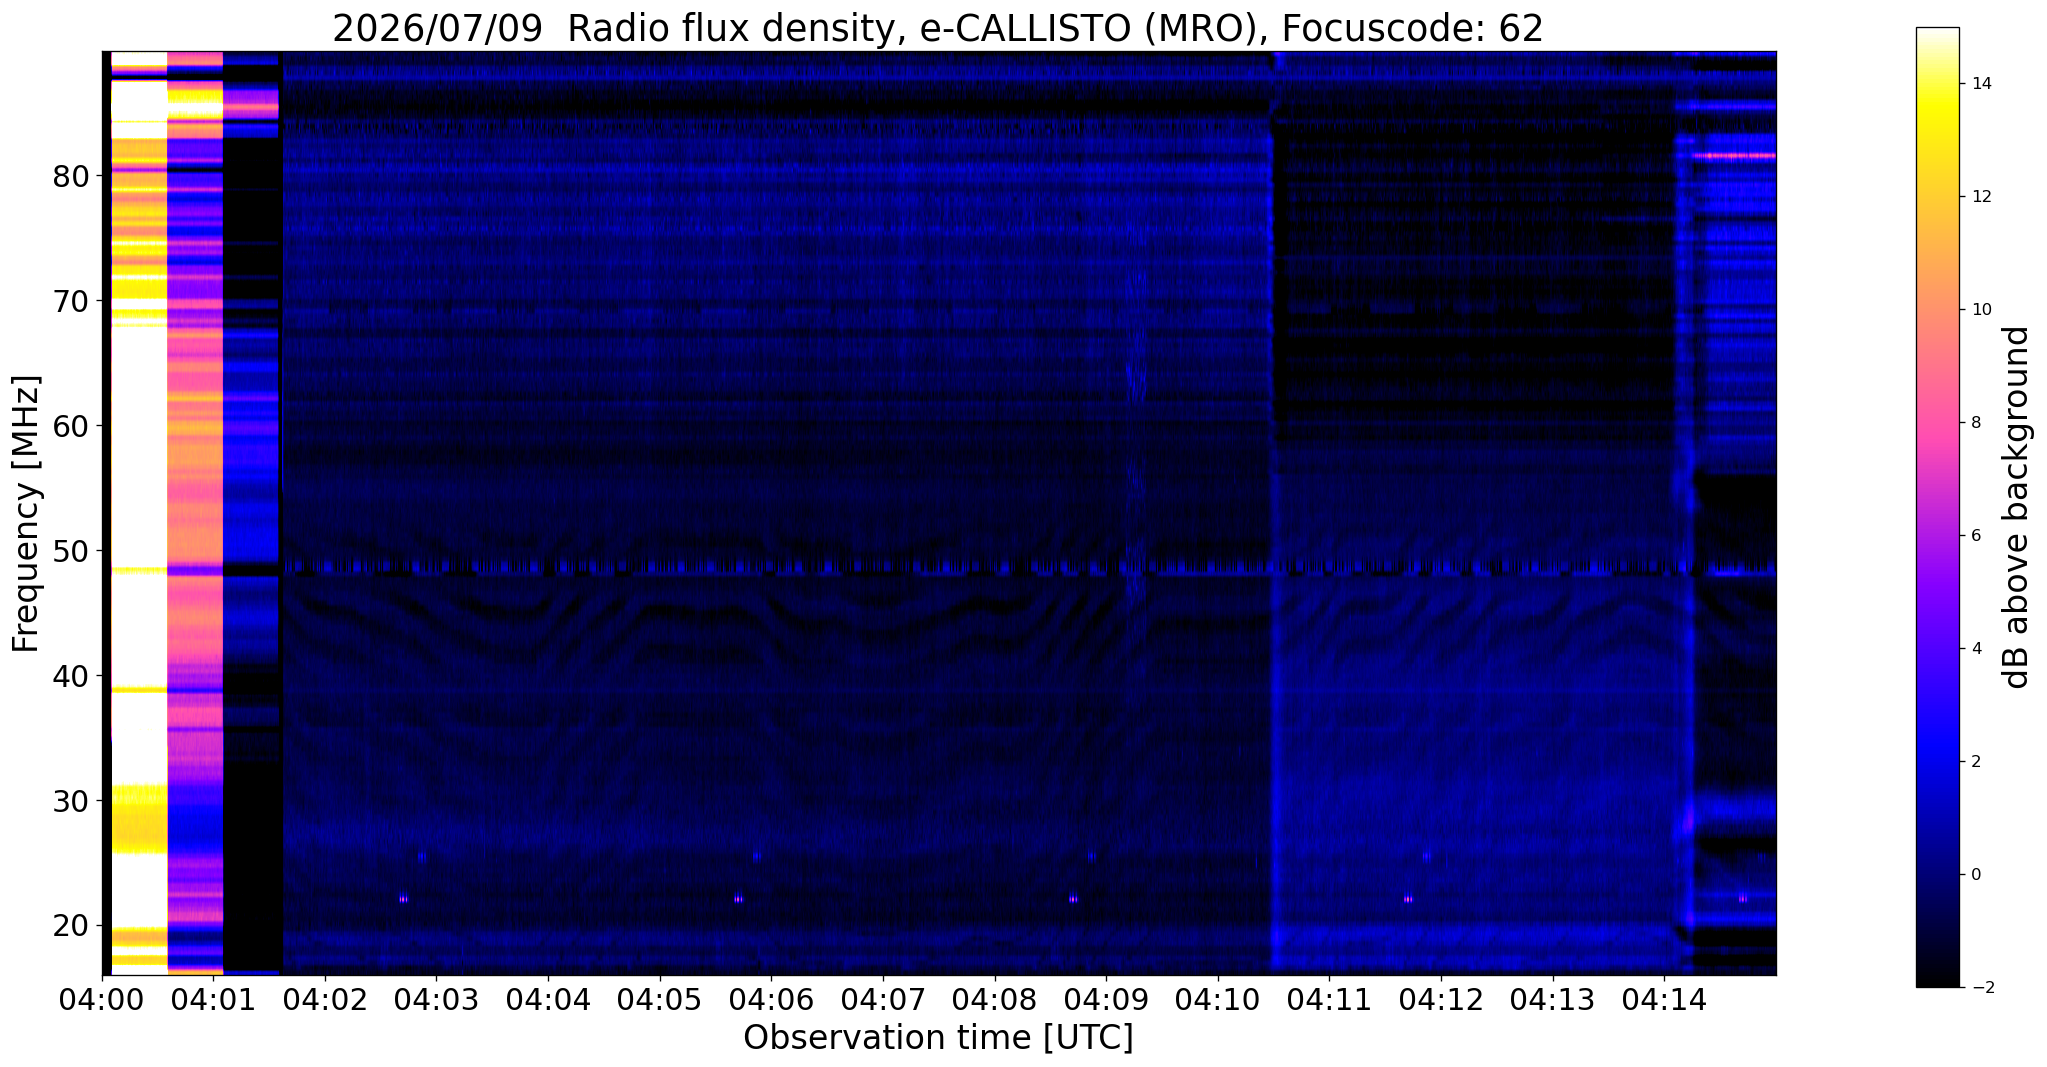Screen dimensions: 2047x1067
Task: Click the 70 MHz frequency tick label
Action: point(70,302)
